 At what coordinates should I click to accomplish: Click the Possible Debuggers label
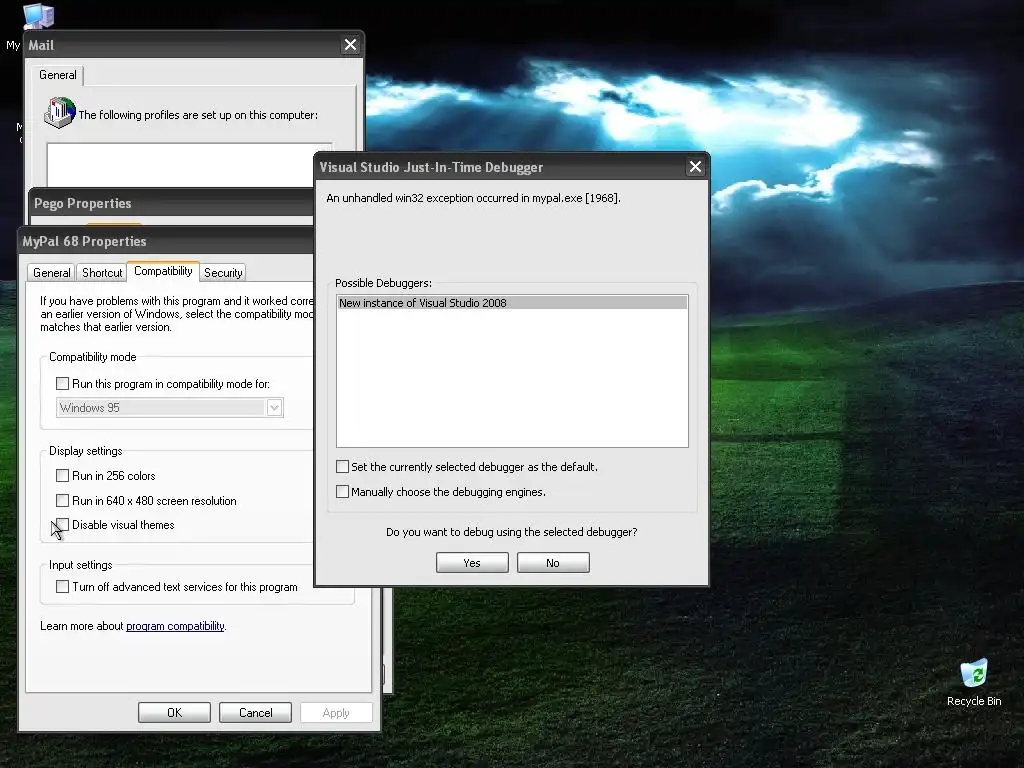coord(383,283)
